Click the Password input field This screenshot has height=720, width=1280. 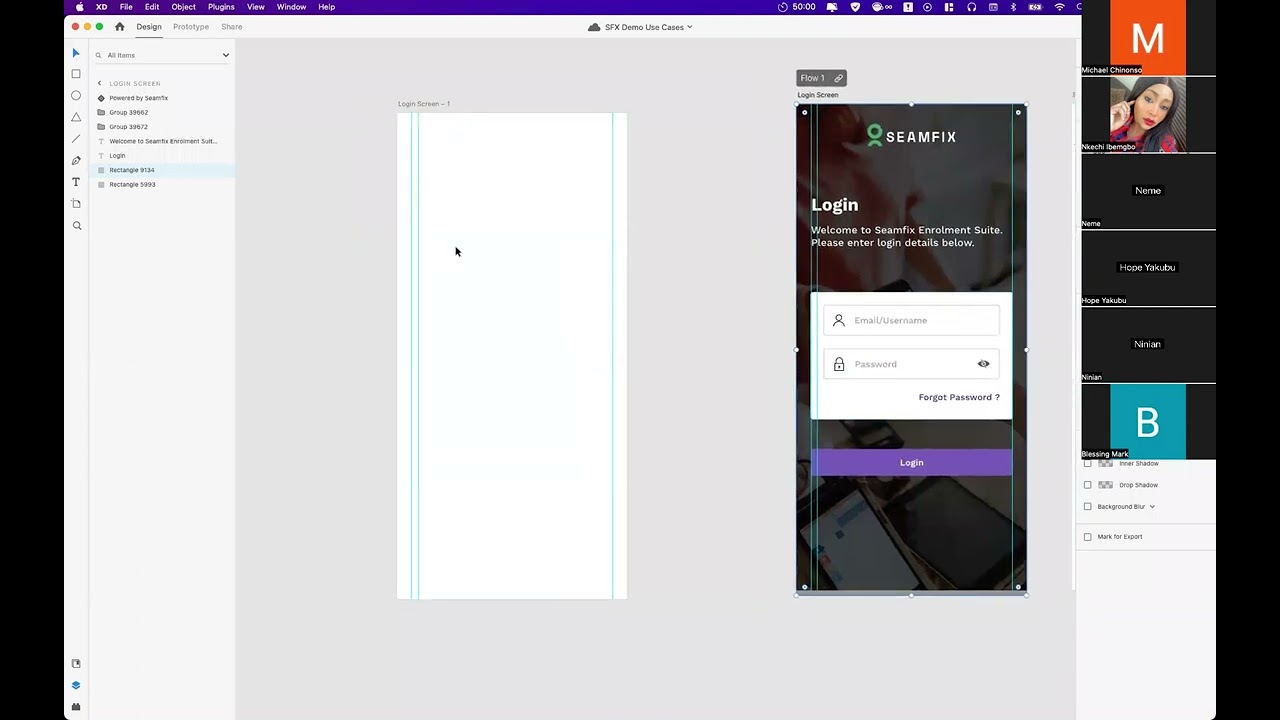911,364
